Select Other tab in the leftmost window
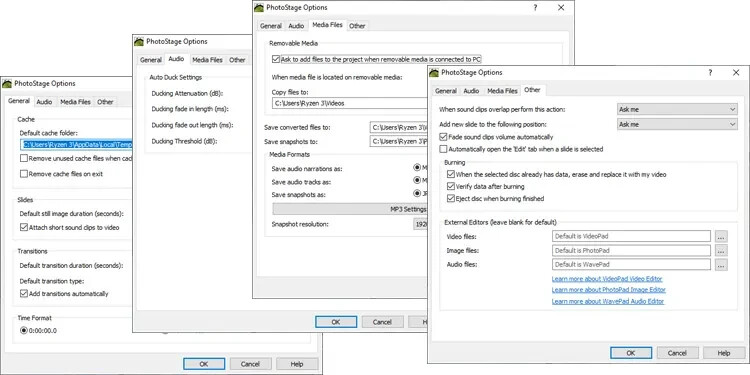 pyautogui.click(x=105, y=102)
